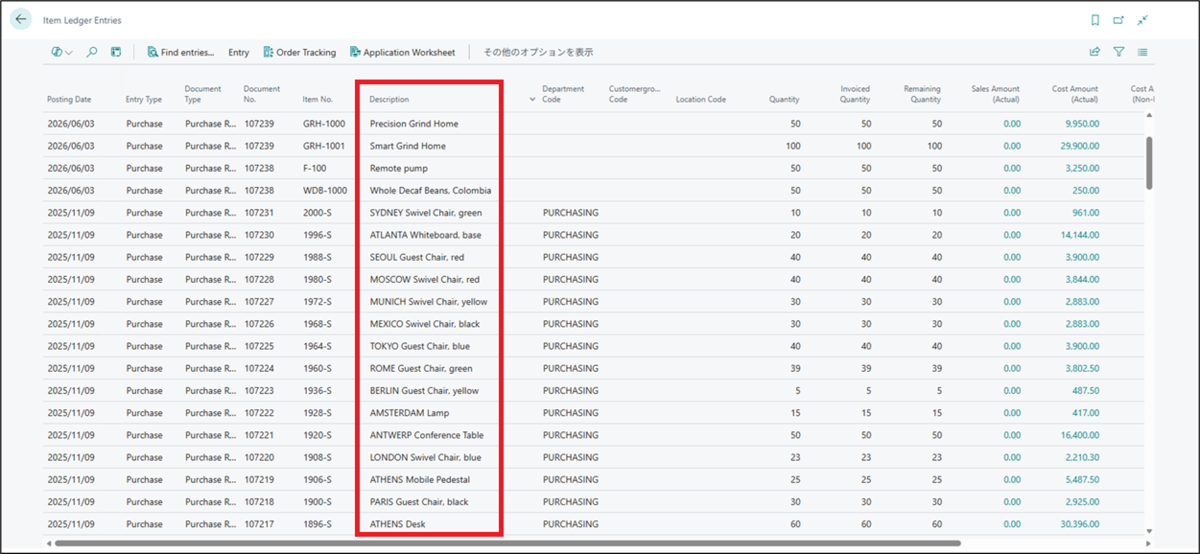Select ANTWERP Conference Table cell
The width and height of the screenshot is (1200, 554).
[x=426, y=435]
